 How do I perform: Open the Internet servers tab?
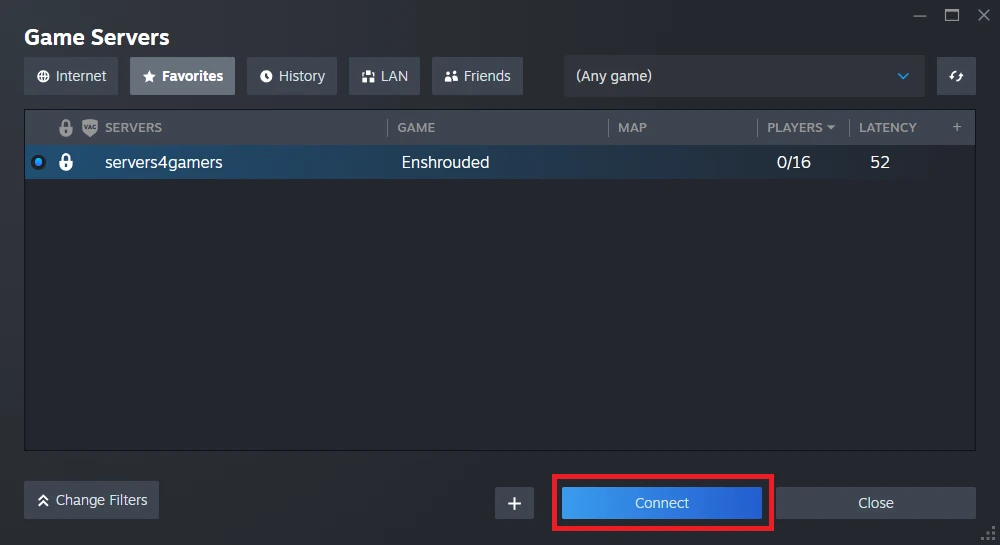(71, 76)
